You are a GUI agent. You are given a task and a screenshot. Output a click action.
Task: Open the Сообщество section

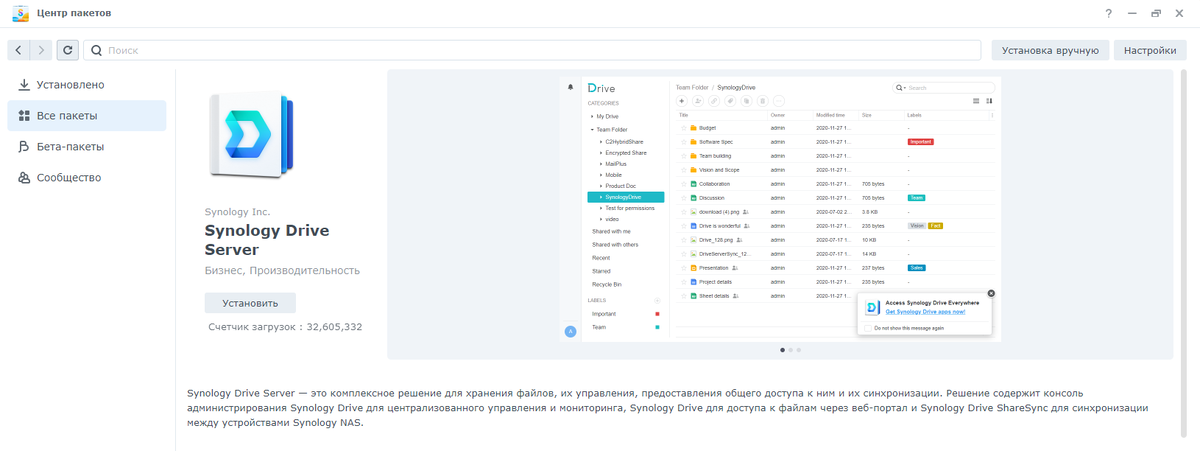pyautogui.click(x=87, y=178)
